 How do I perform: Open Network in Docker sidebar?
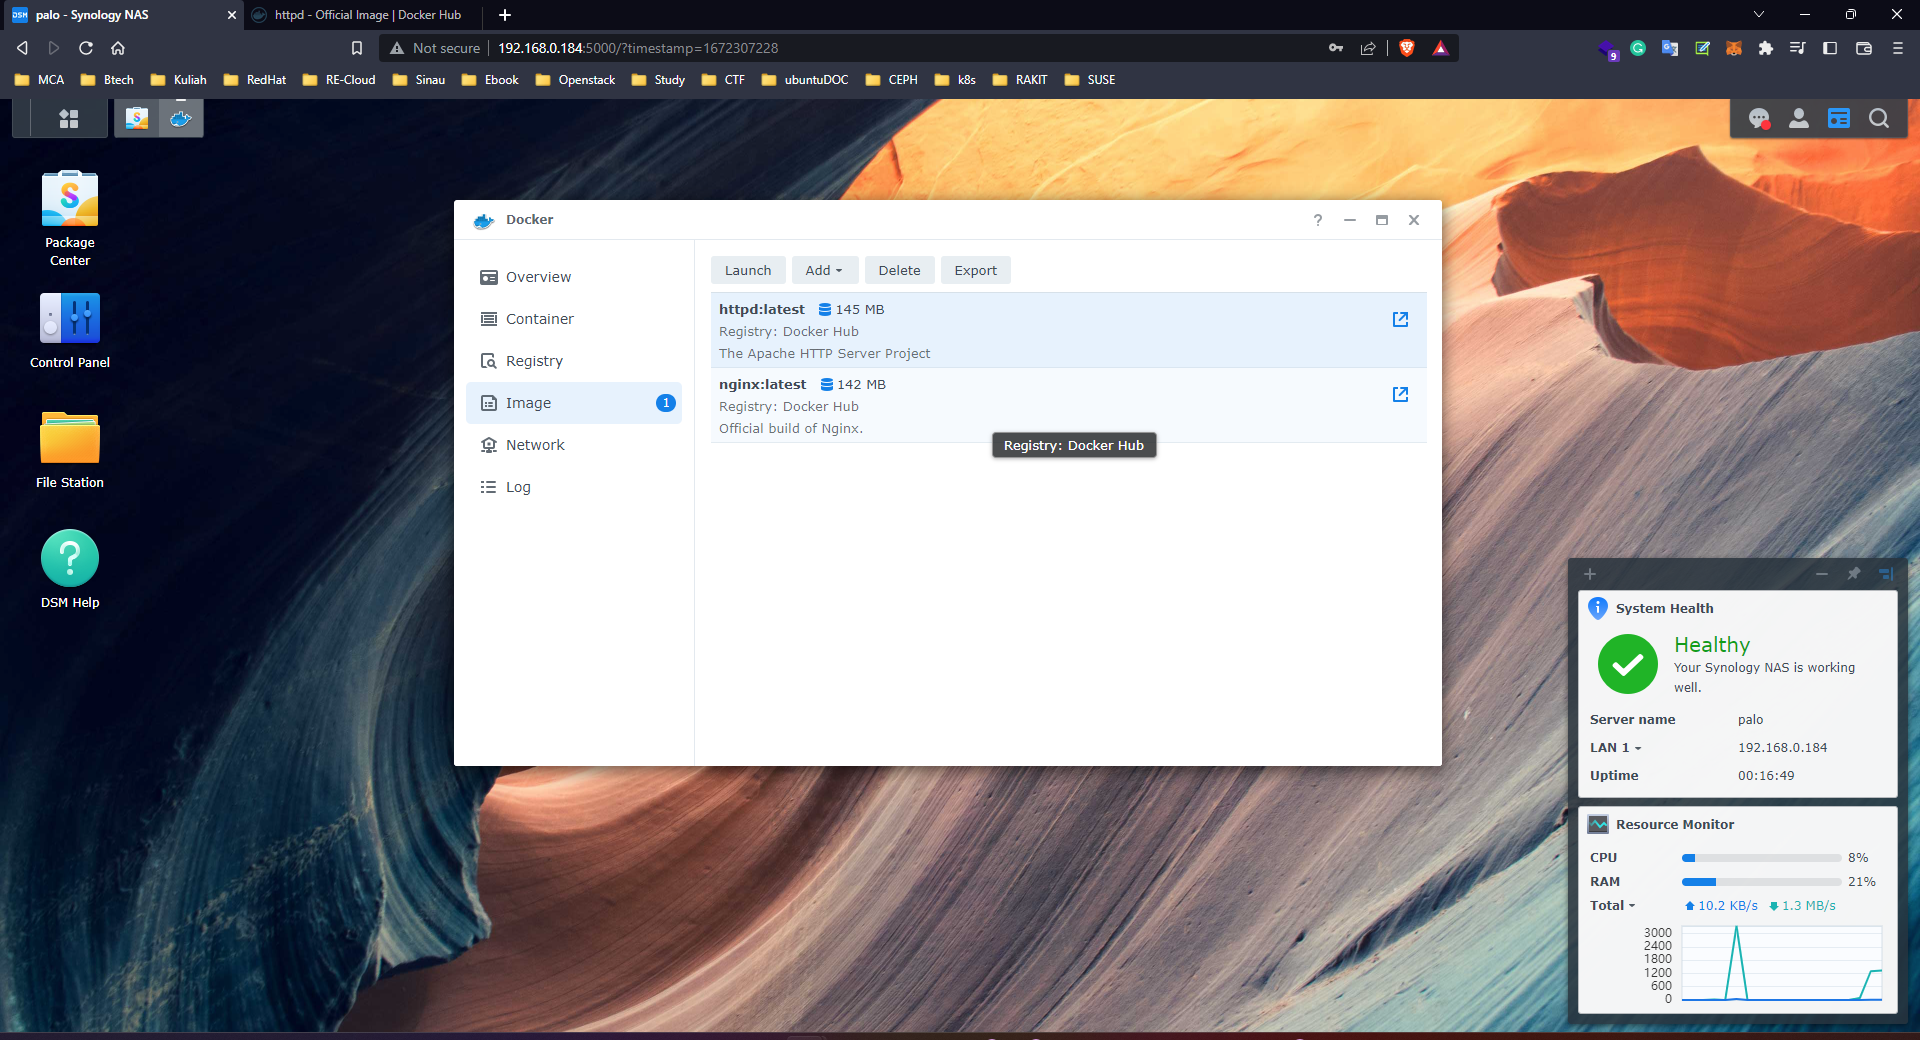click(x=574, y=445)
